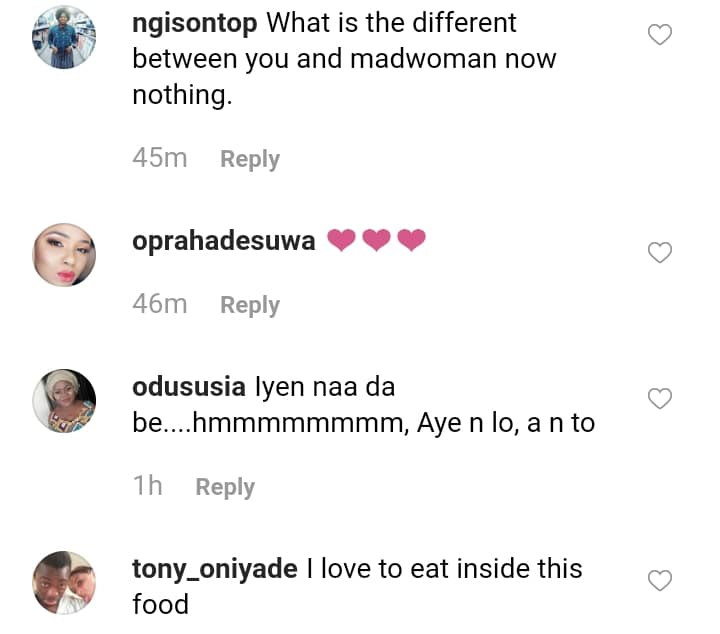Go to the ngisontop username link
This screenshot has height=634, width=720.
(x=194, y=22)
